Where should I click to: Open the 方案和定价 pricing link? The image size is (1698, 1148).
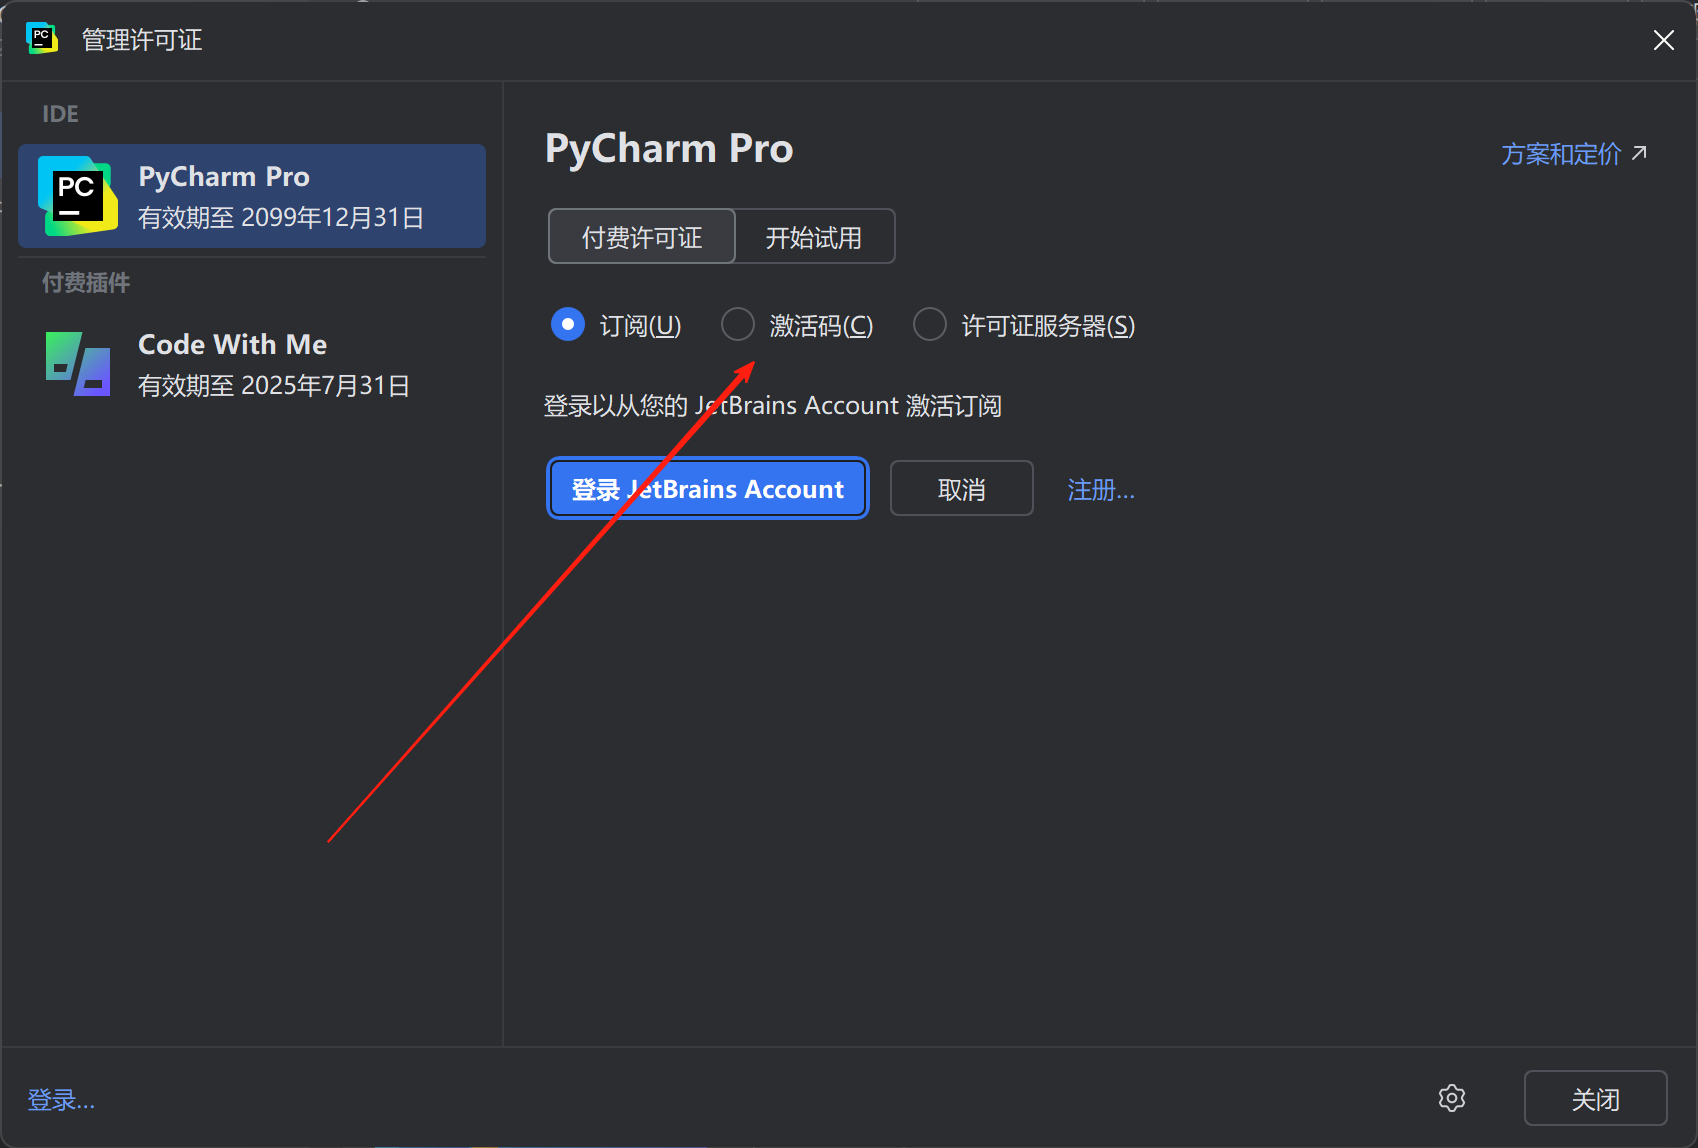pyautogui.click(x=1574, y=154)
